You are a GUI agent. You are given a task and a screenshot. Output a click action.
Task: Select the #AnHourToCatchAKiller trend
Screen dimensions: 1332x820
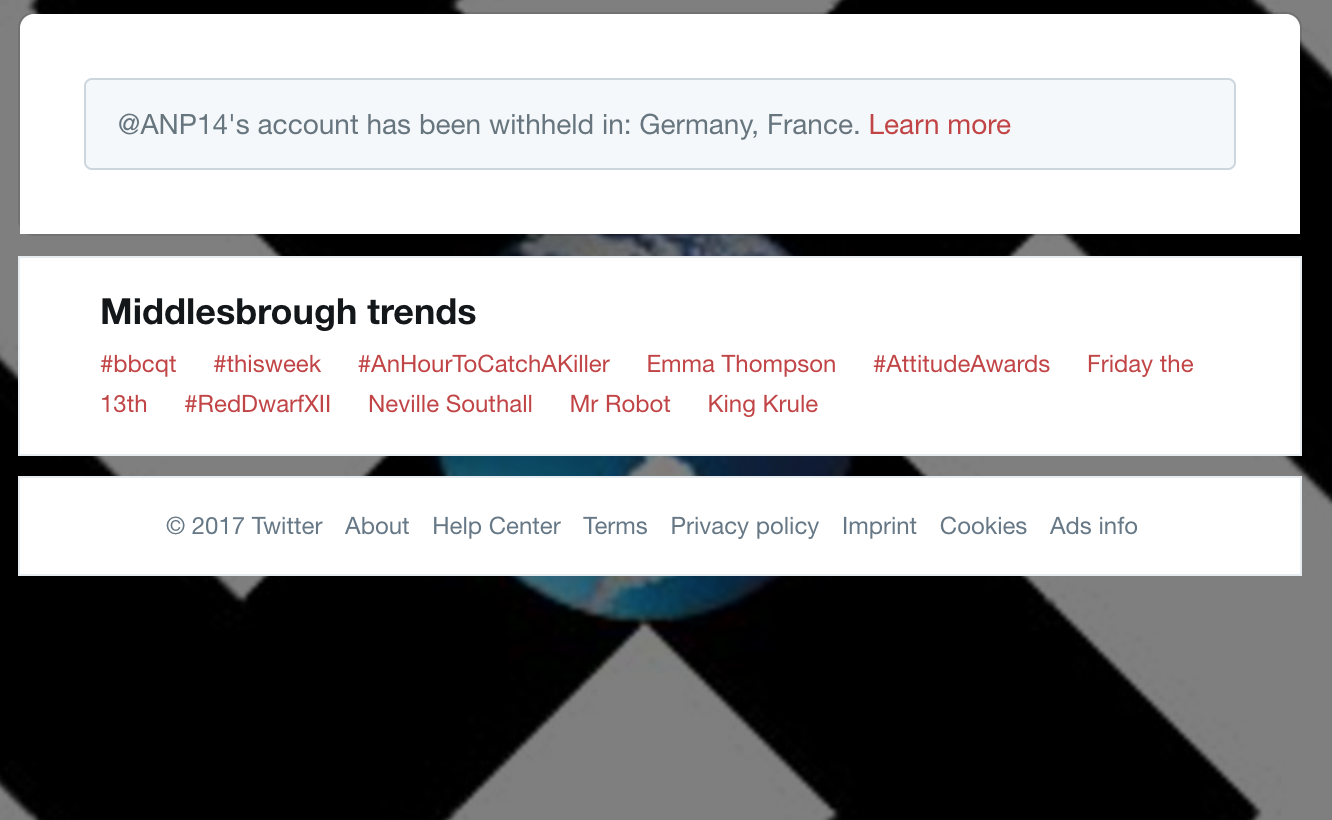point(483,364)
